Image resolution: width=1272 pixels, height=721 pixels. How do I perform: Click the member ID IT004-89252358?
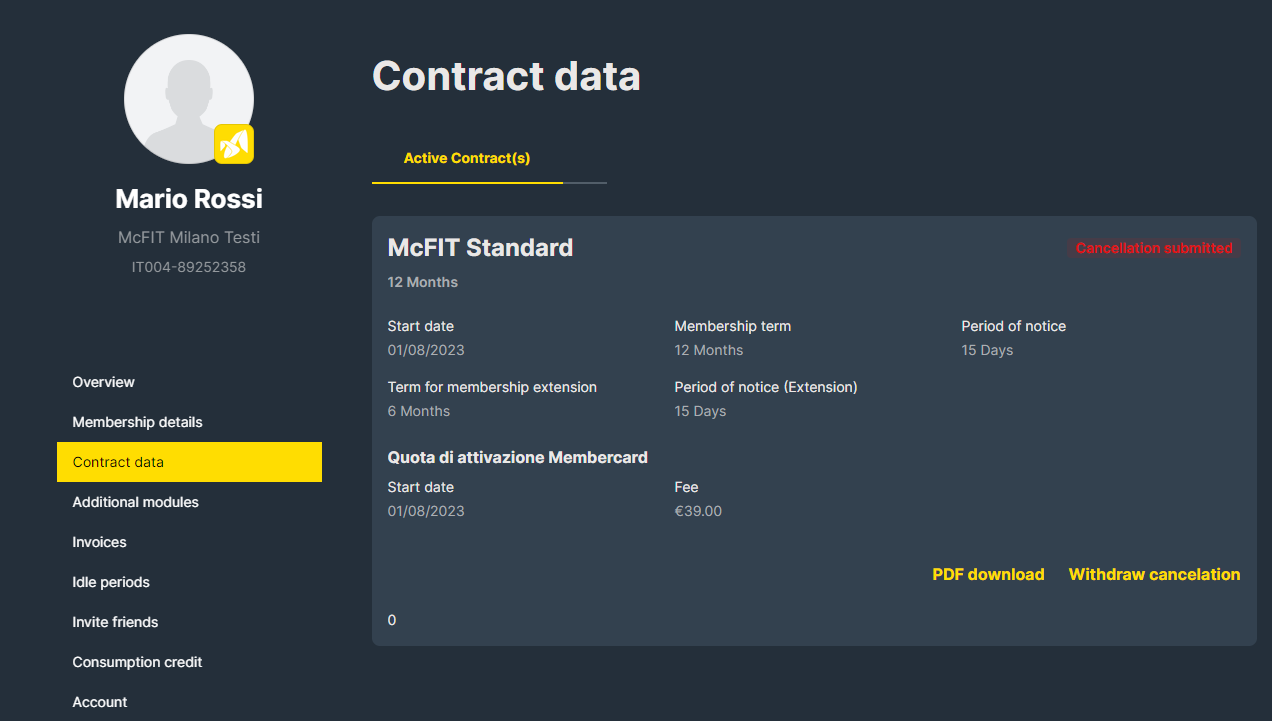click(x=189, y=267)
